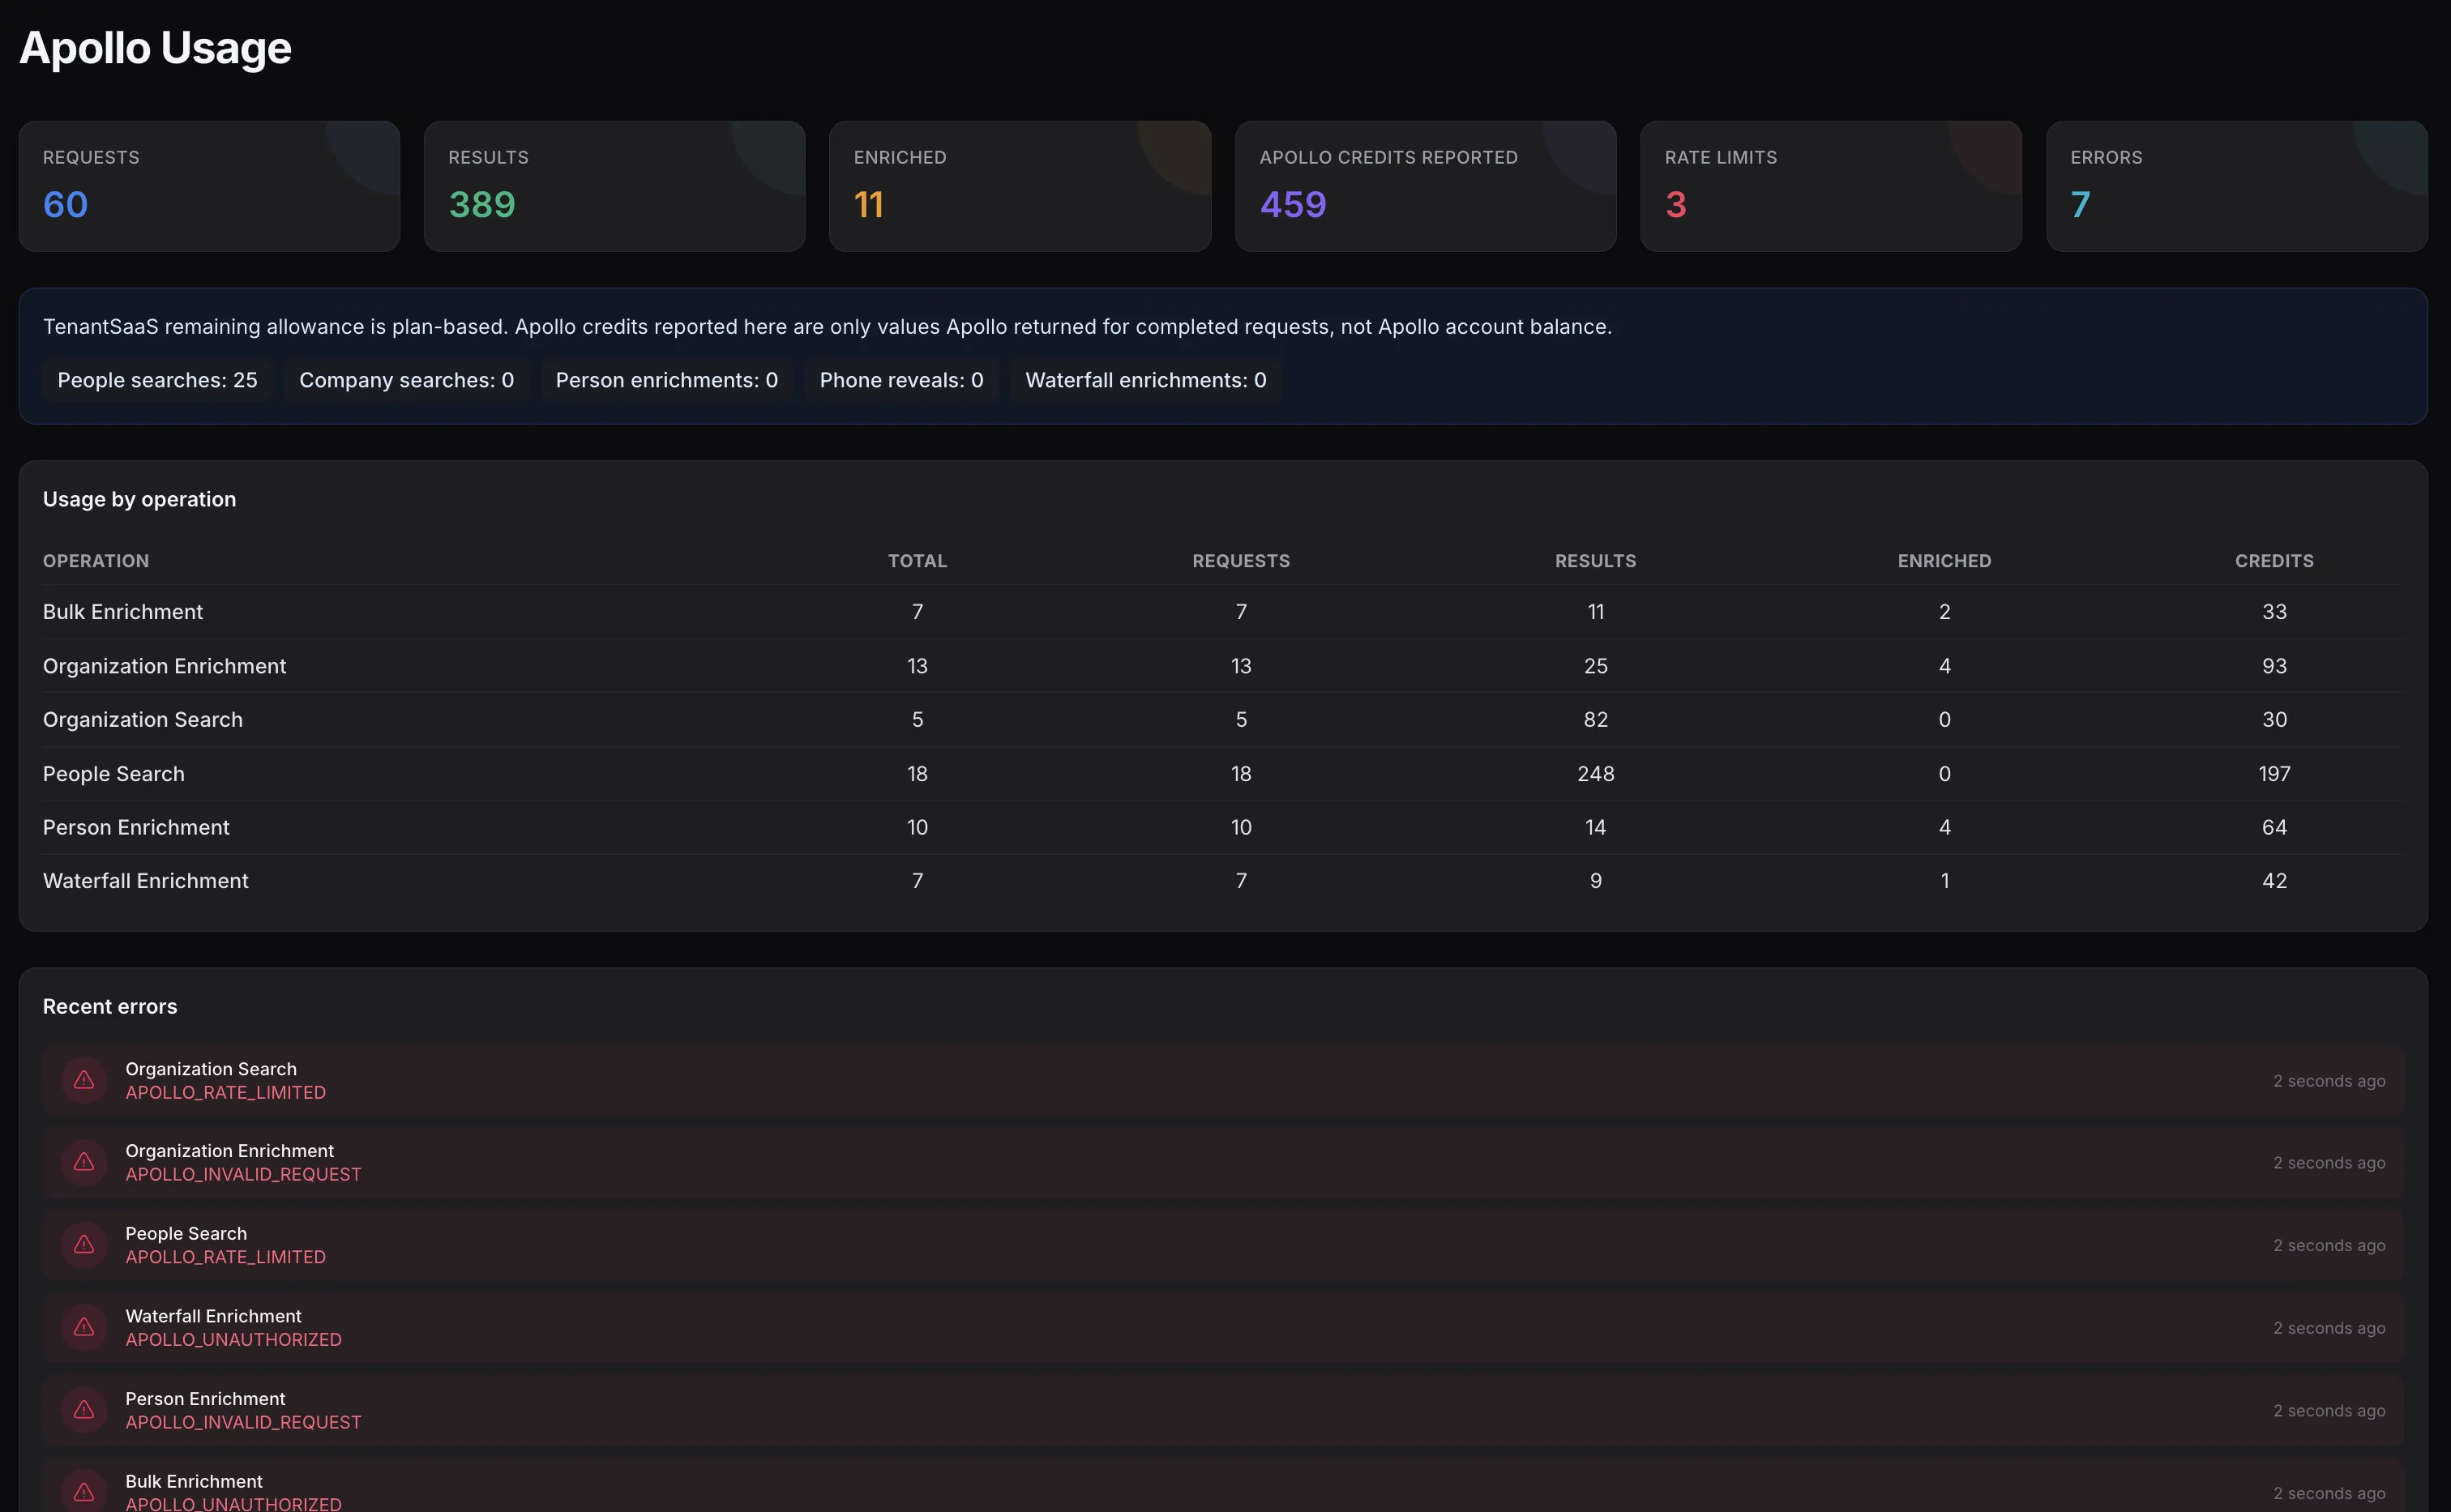The height and width of the screenshot is (1512, 2451).
Task: Click warning icon for Waterfall Enrichment error
Action: pos(84,1327)
